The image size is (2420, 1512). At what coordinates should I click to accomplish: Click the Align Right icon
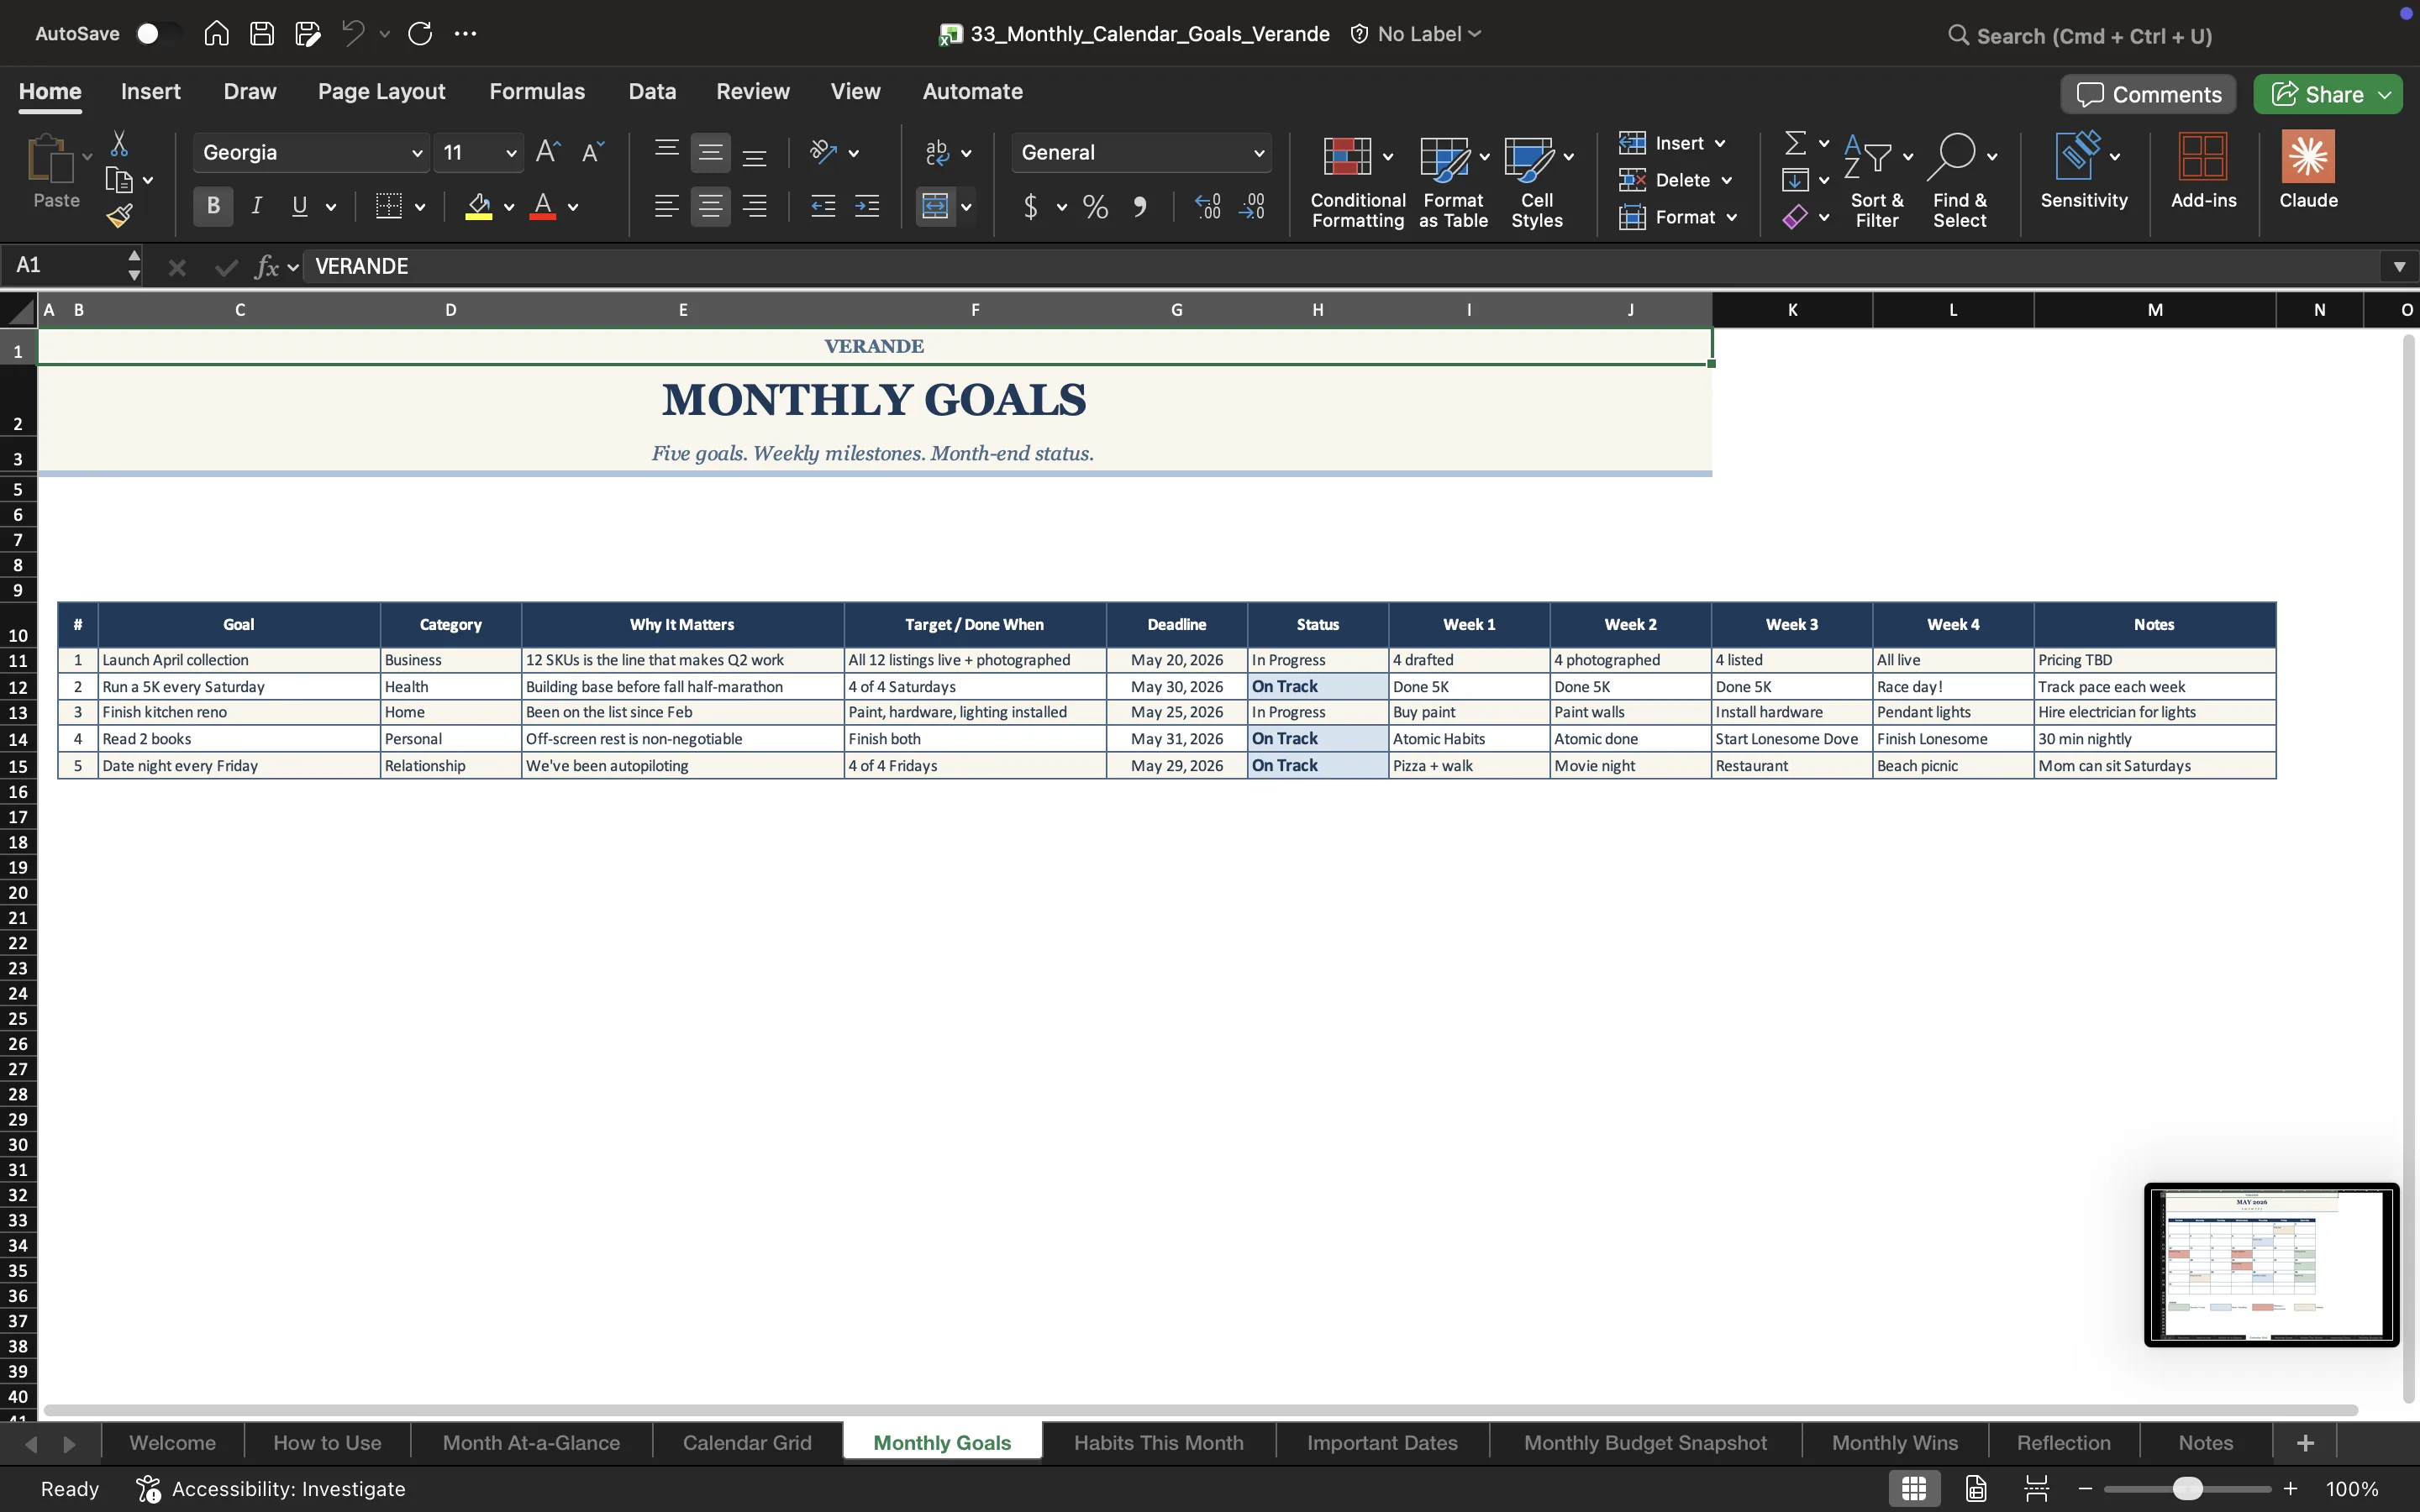755,207
